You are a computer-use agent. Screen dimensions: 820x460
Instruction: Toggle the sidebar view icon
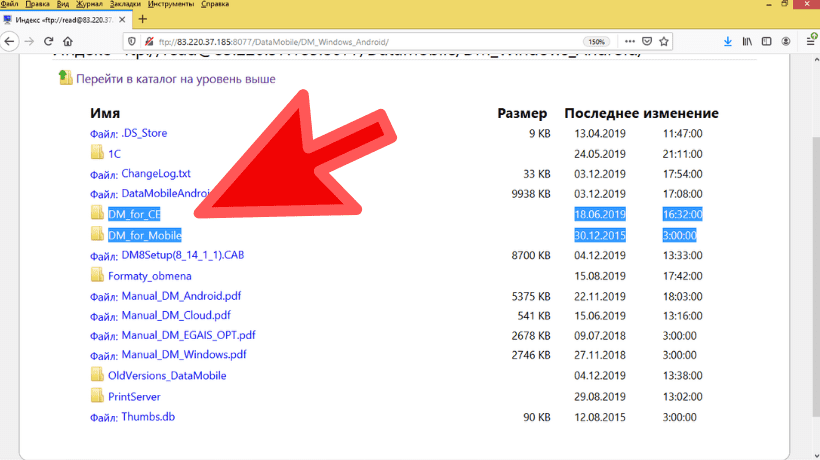coord(766,41)
